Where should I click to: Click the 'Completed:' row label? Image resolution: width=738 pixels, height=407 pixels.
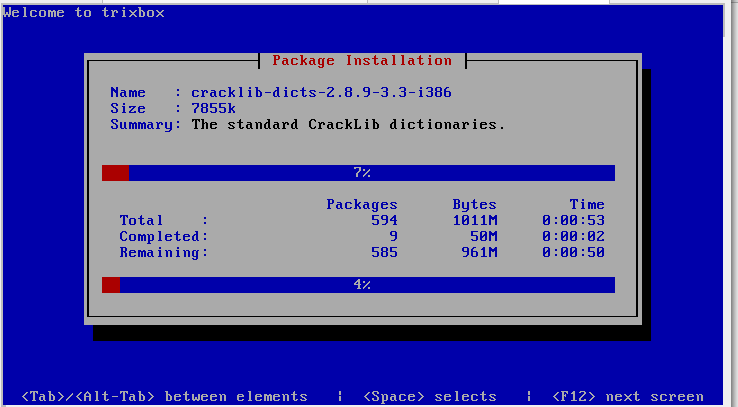point(164,236)
